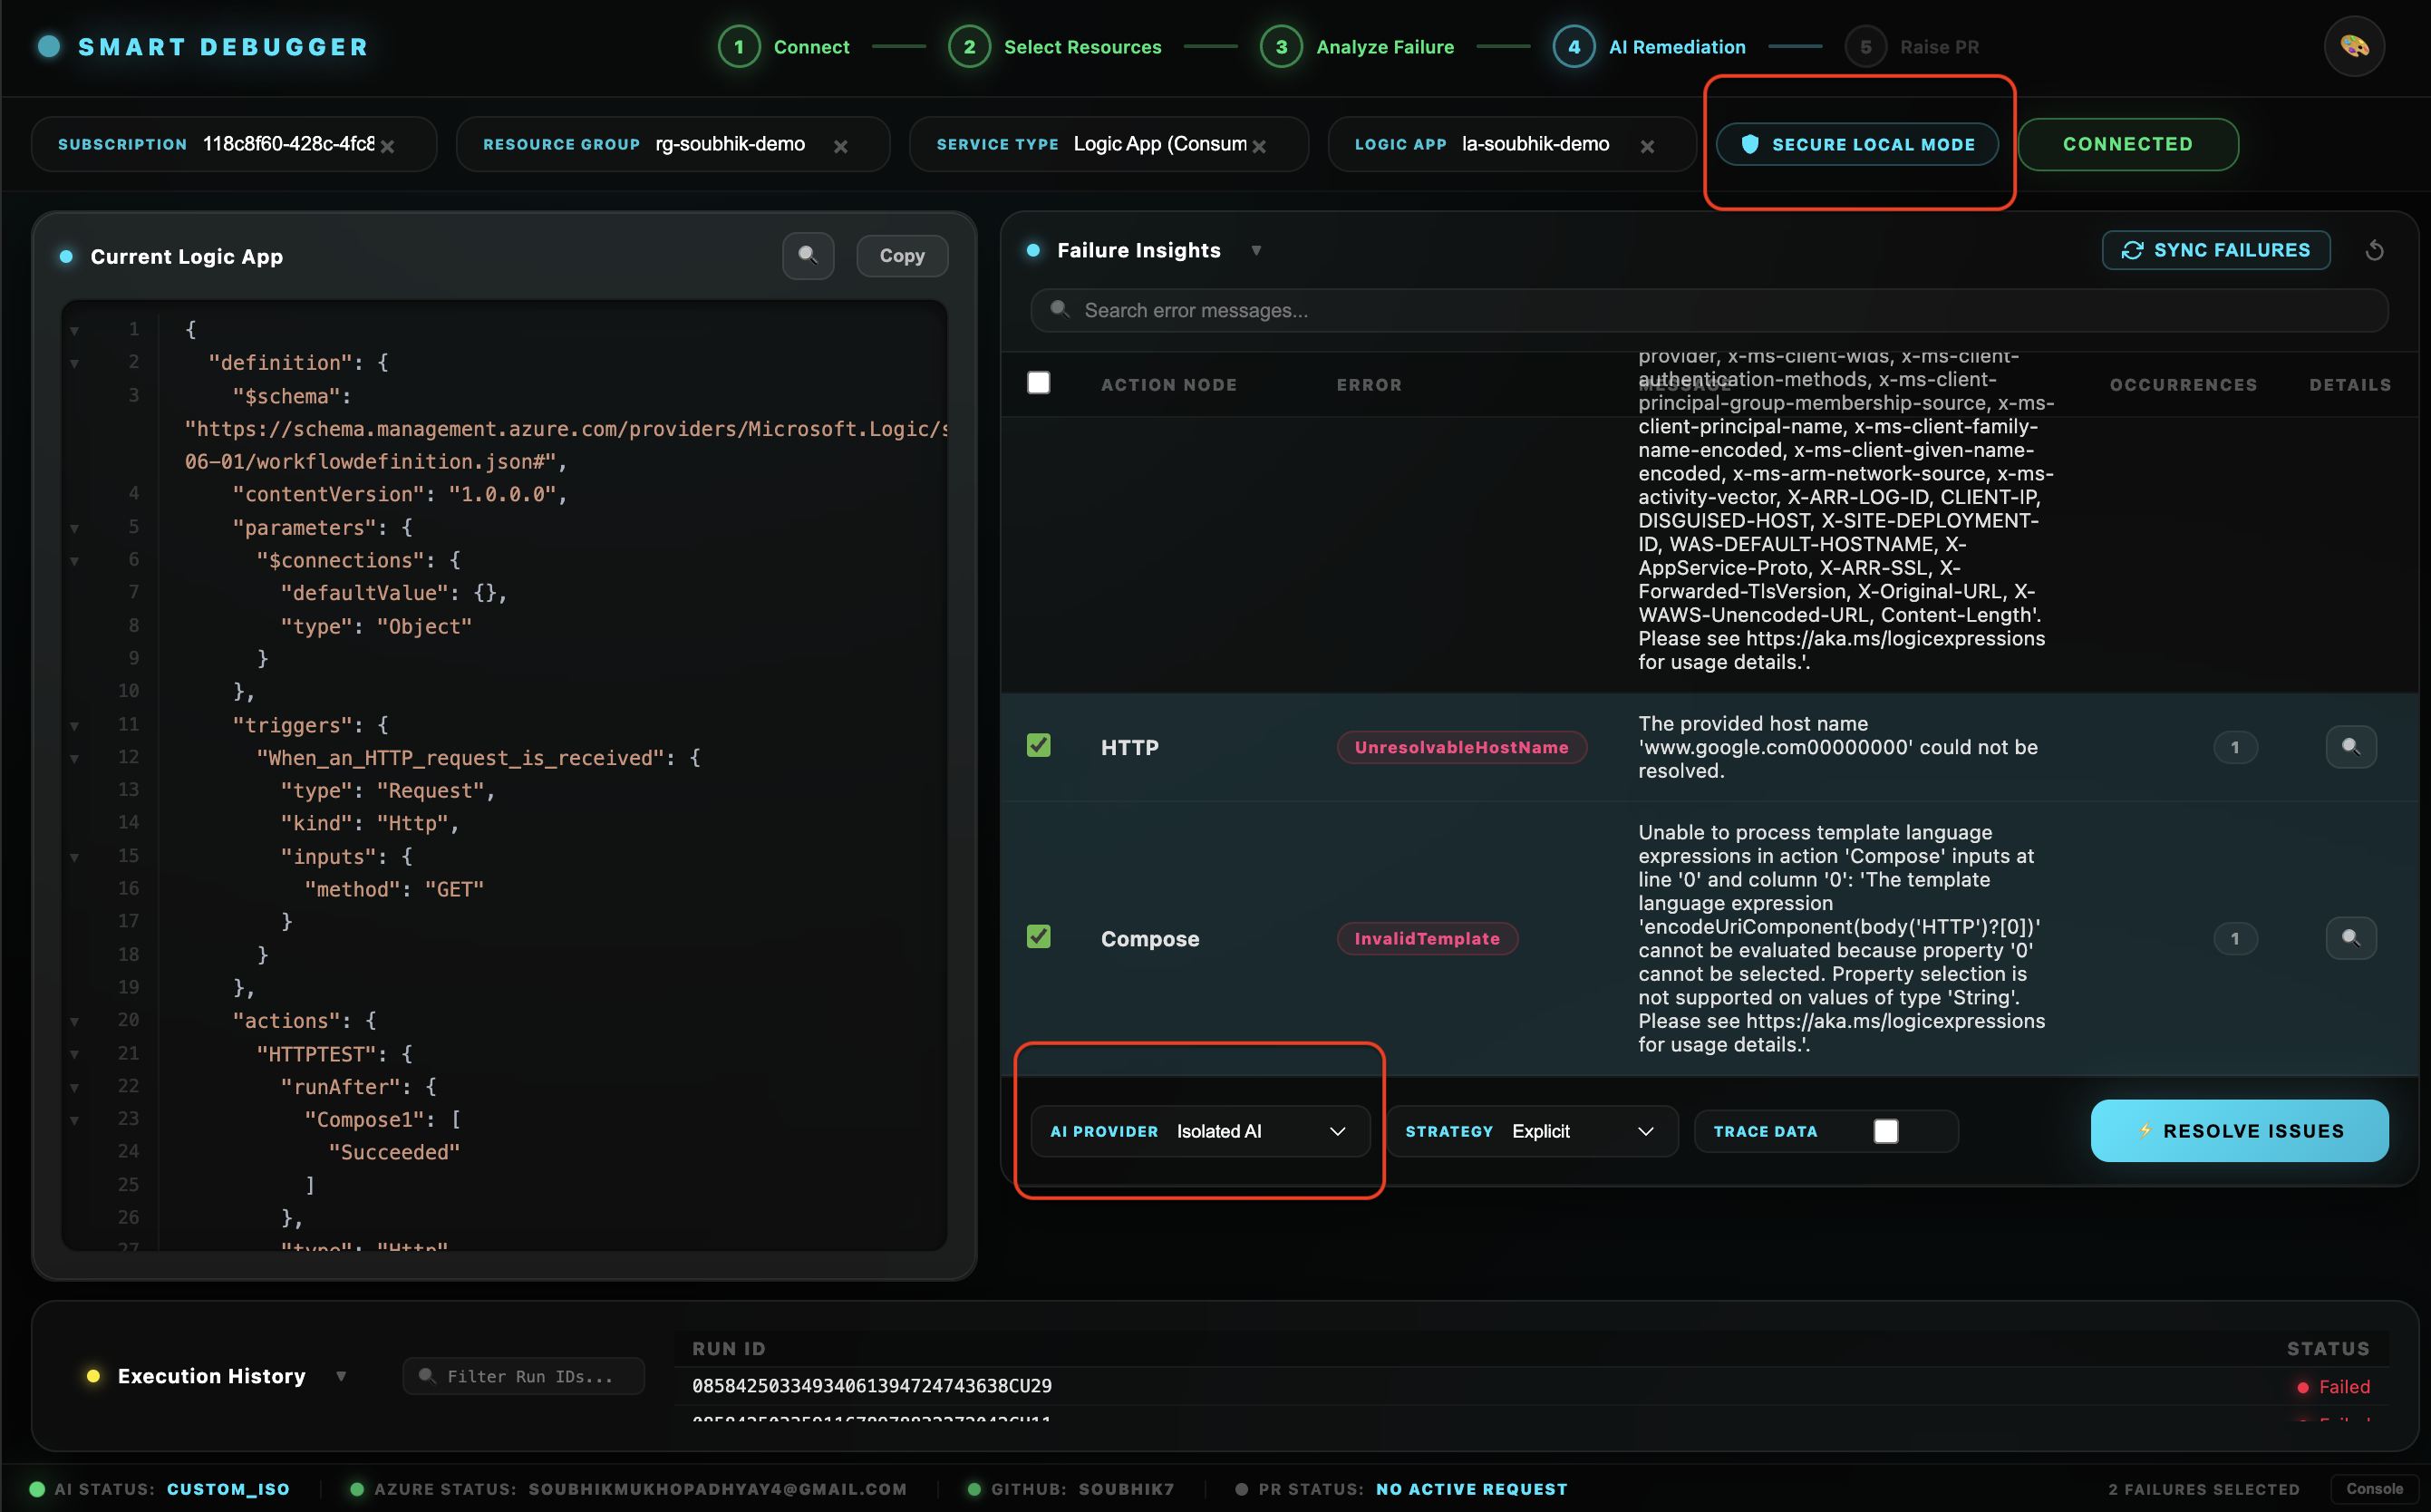Click the Connected status button
Viewport: 2431px width, 1512px height.
2128,144
